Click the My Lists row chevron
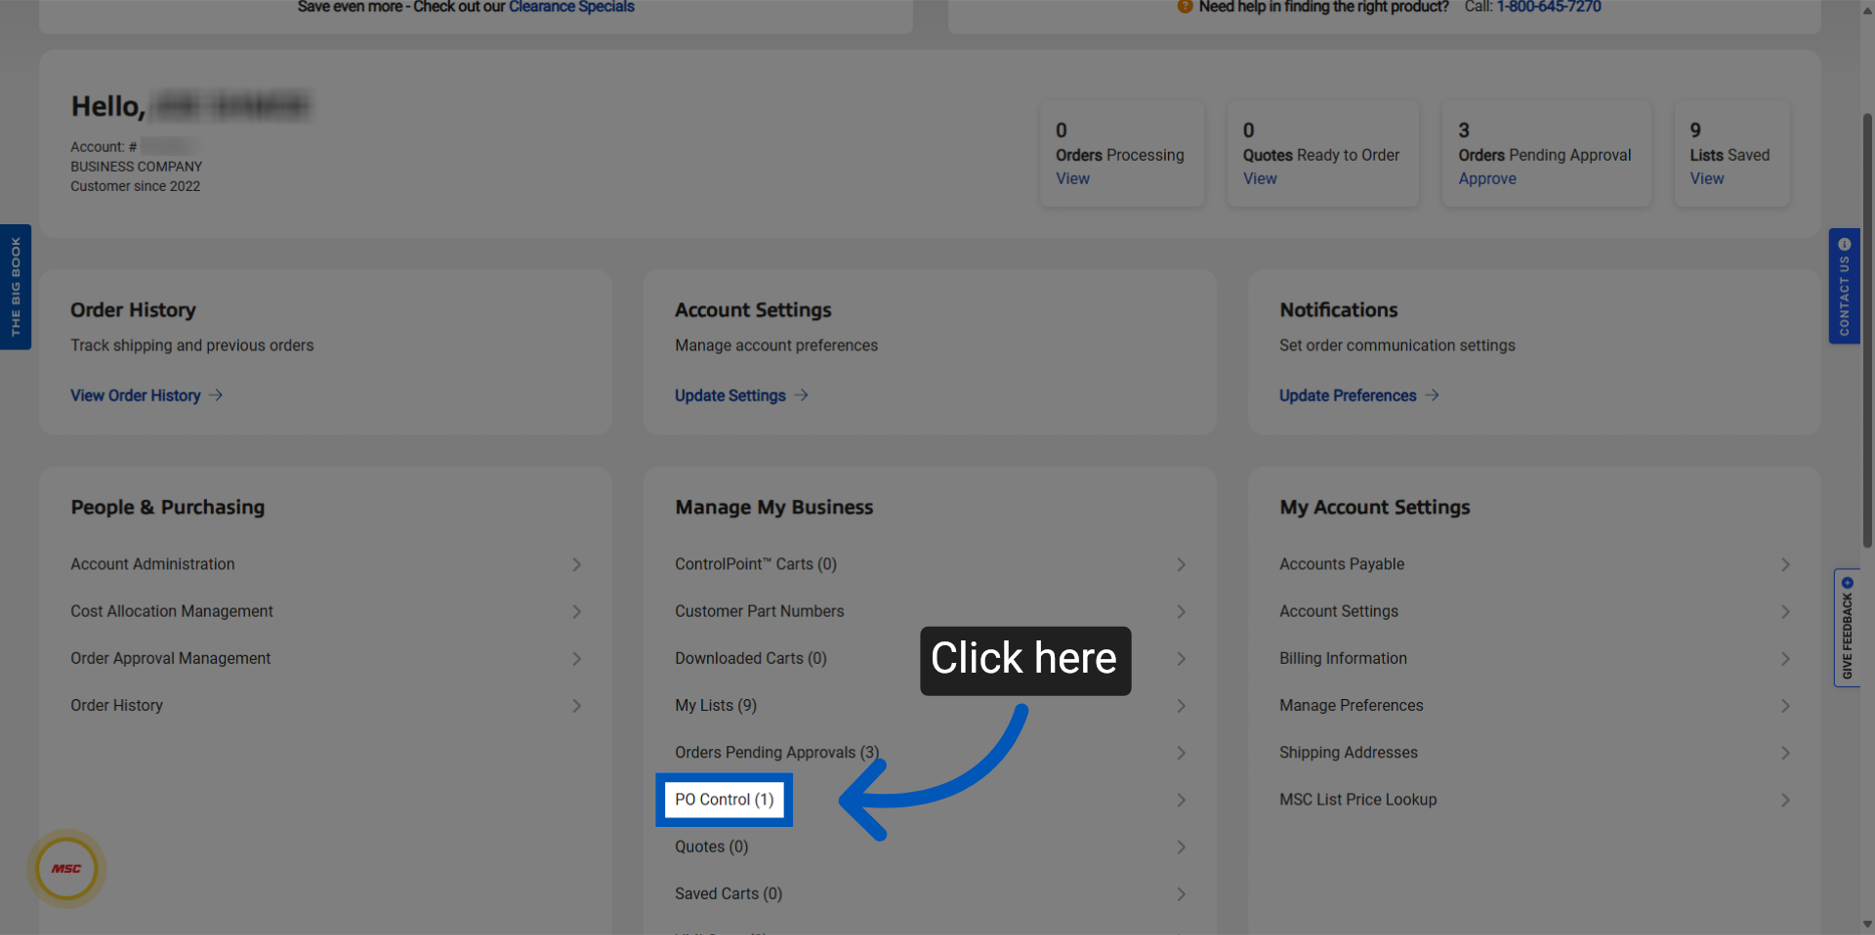This screenshot has height=935, width=1875. [x=1181, y=706]
